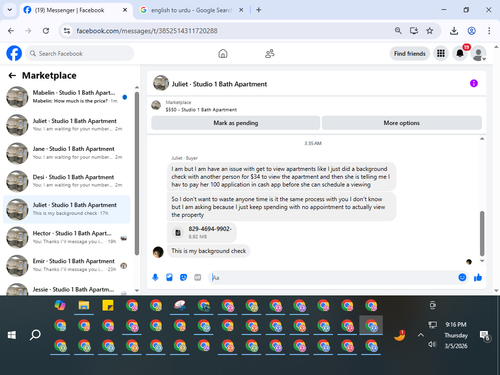Image resolution: width=500 pixels, height=375 pixels.
Task: Click the conversation list scrollbar
Action: click(x=137, y=173)
